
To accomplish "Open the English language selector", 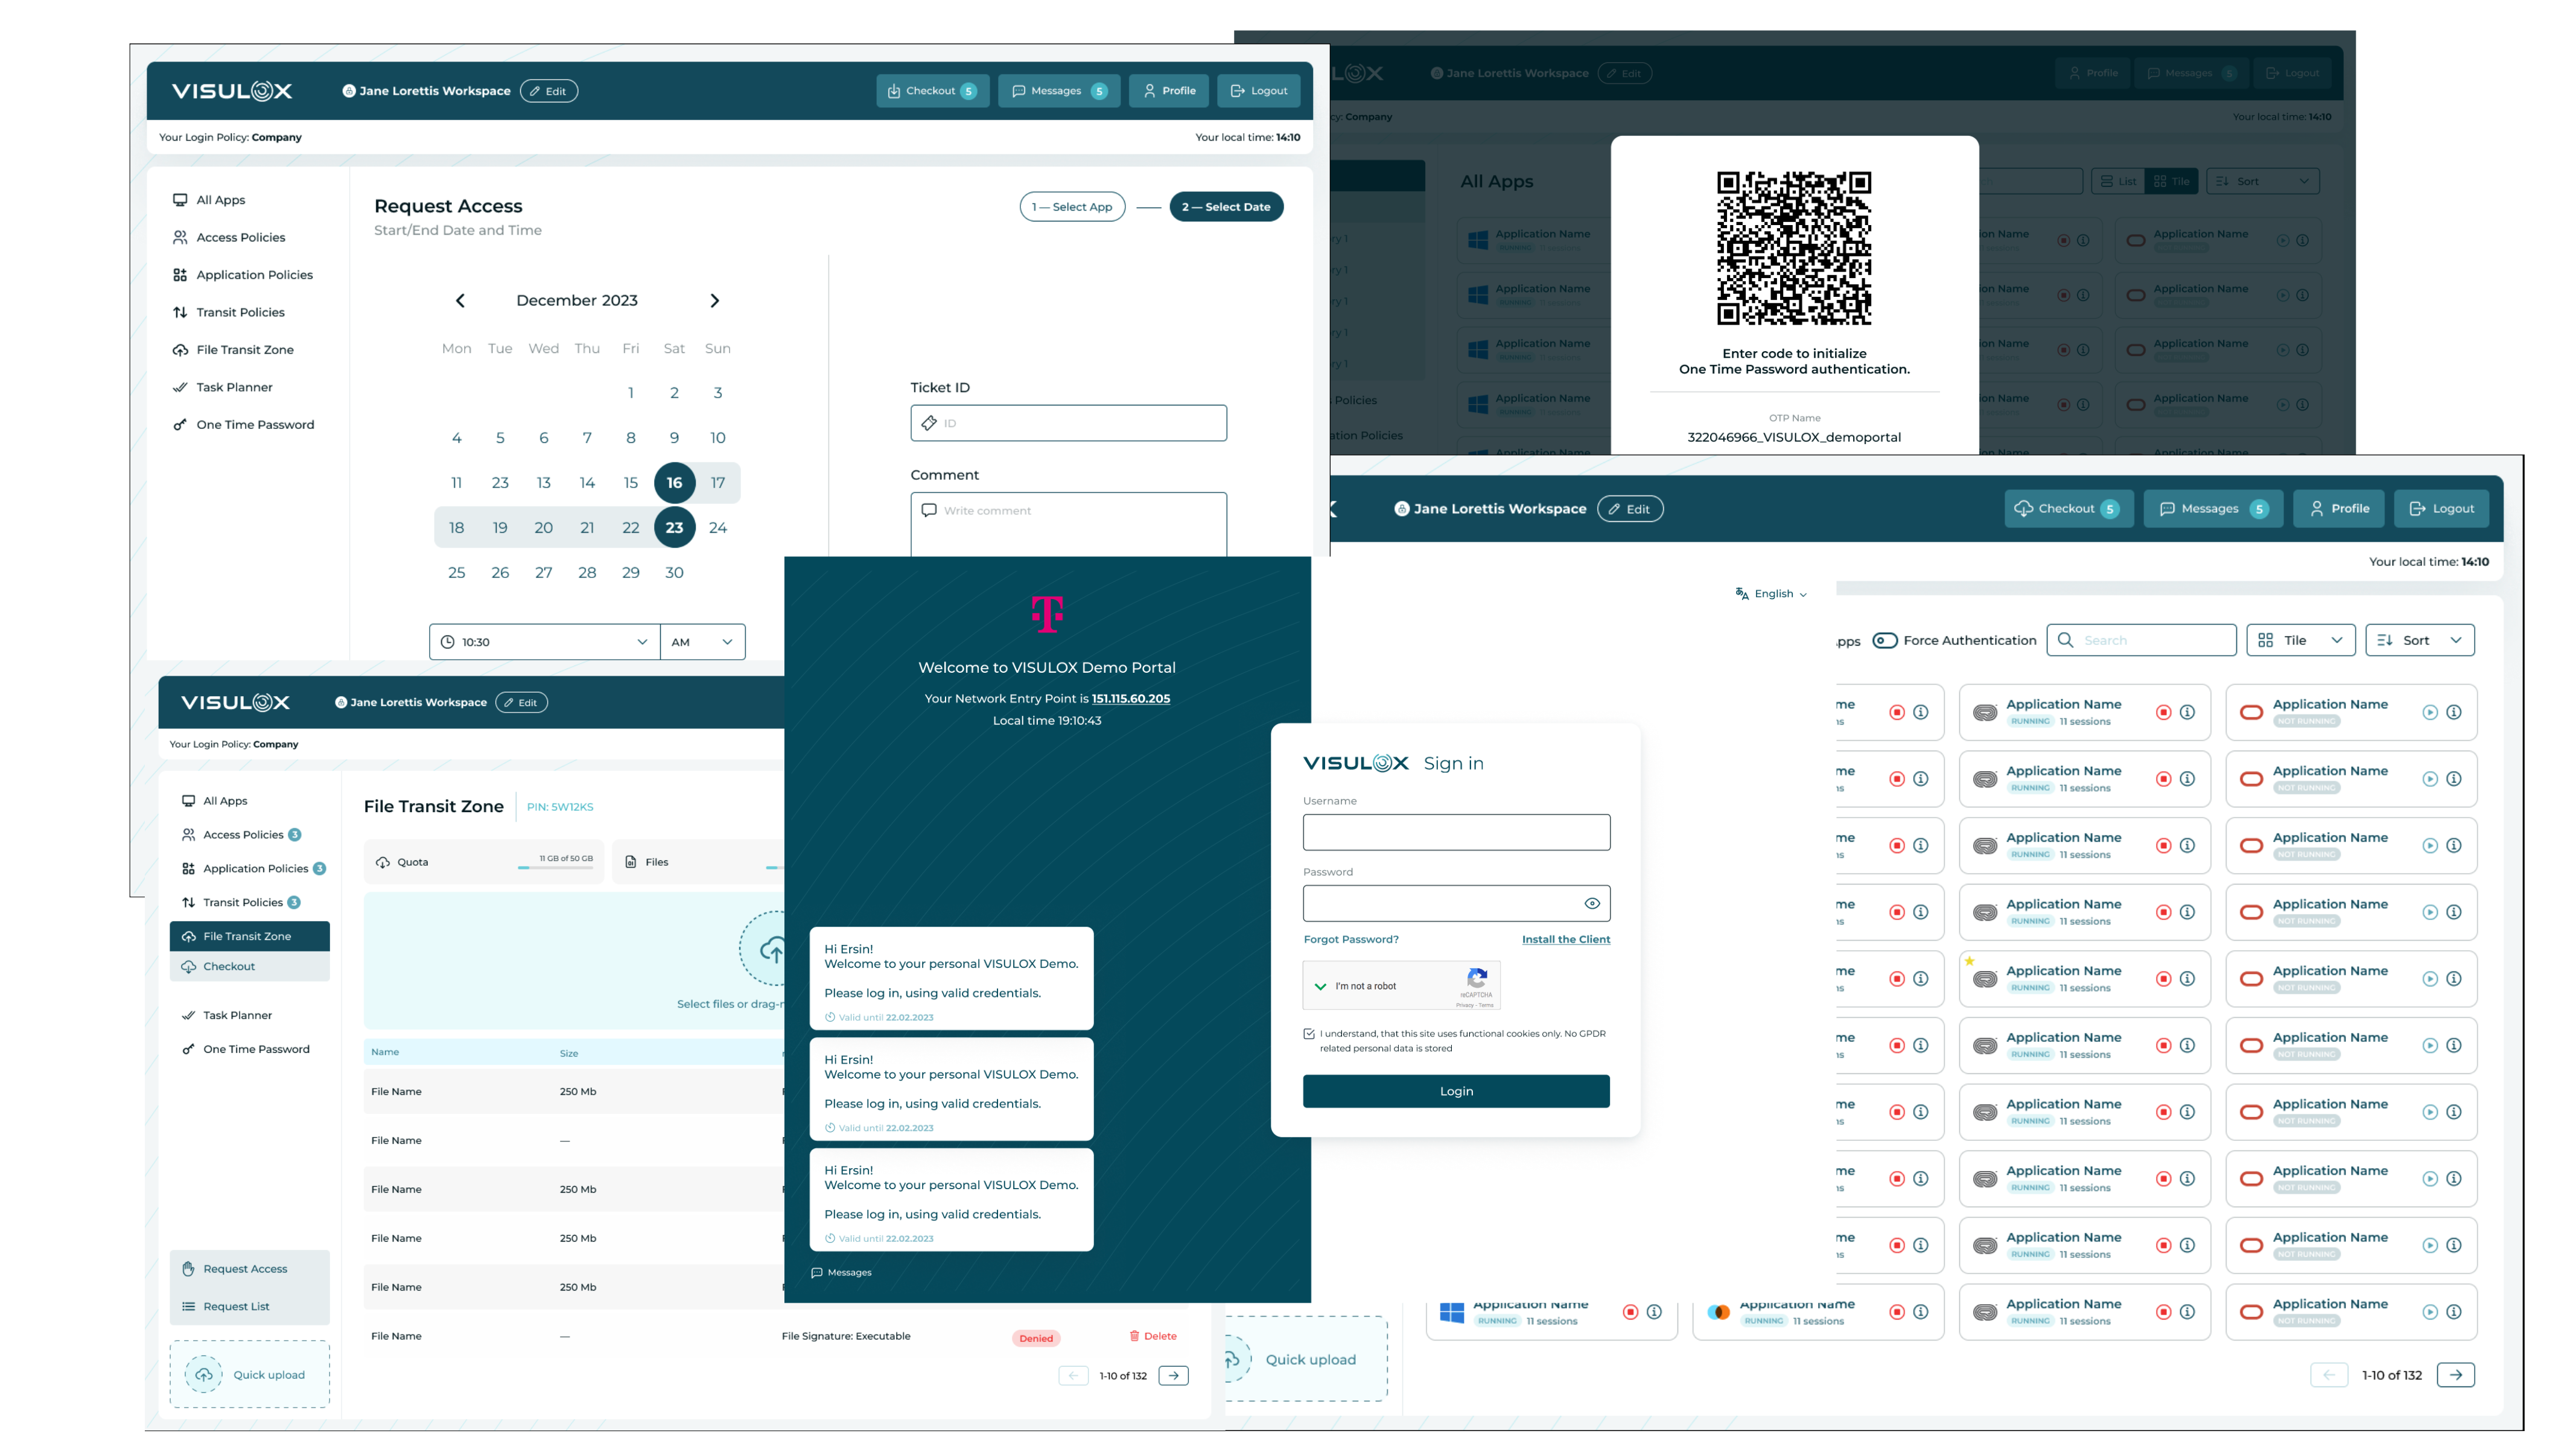I will point(1770,594).
